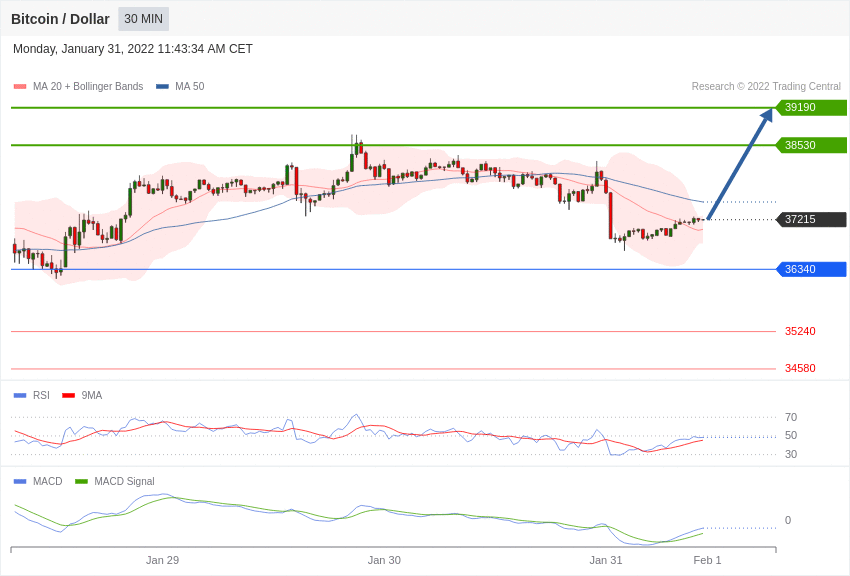Toggle the RSI legend entry
This screenshot has width=850, height=576.
pos(31,396)
